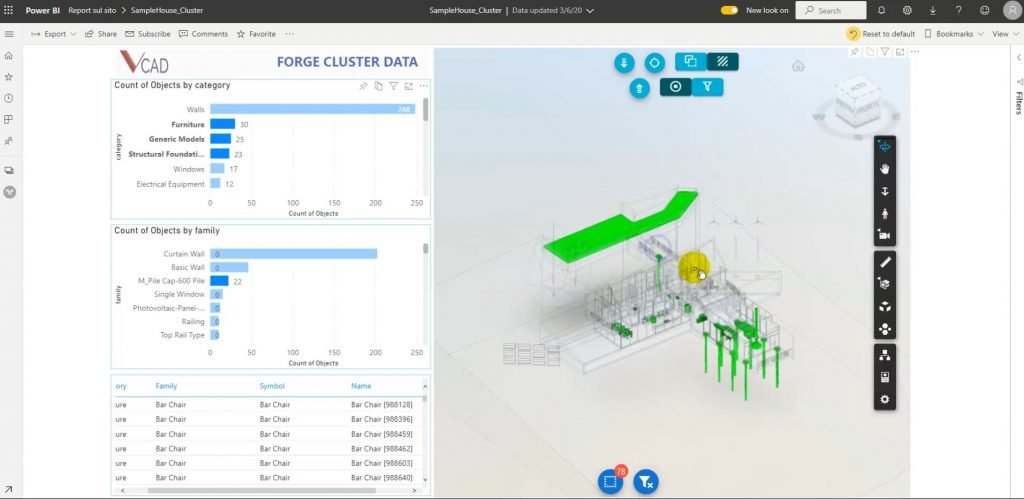Choose the measure ruler tool
Image resolution: width=1024 pixels, height=499 pixels.
click(885, 262)
